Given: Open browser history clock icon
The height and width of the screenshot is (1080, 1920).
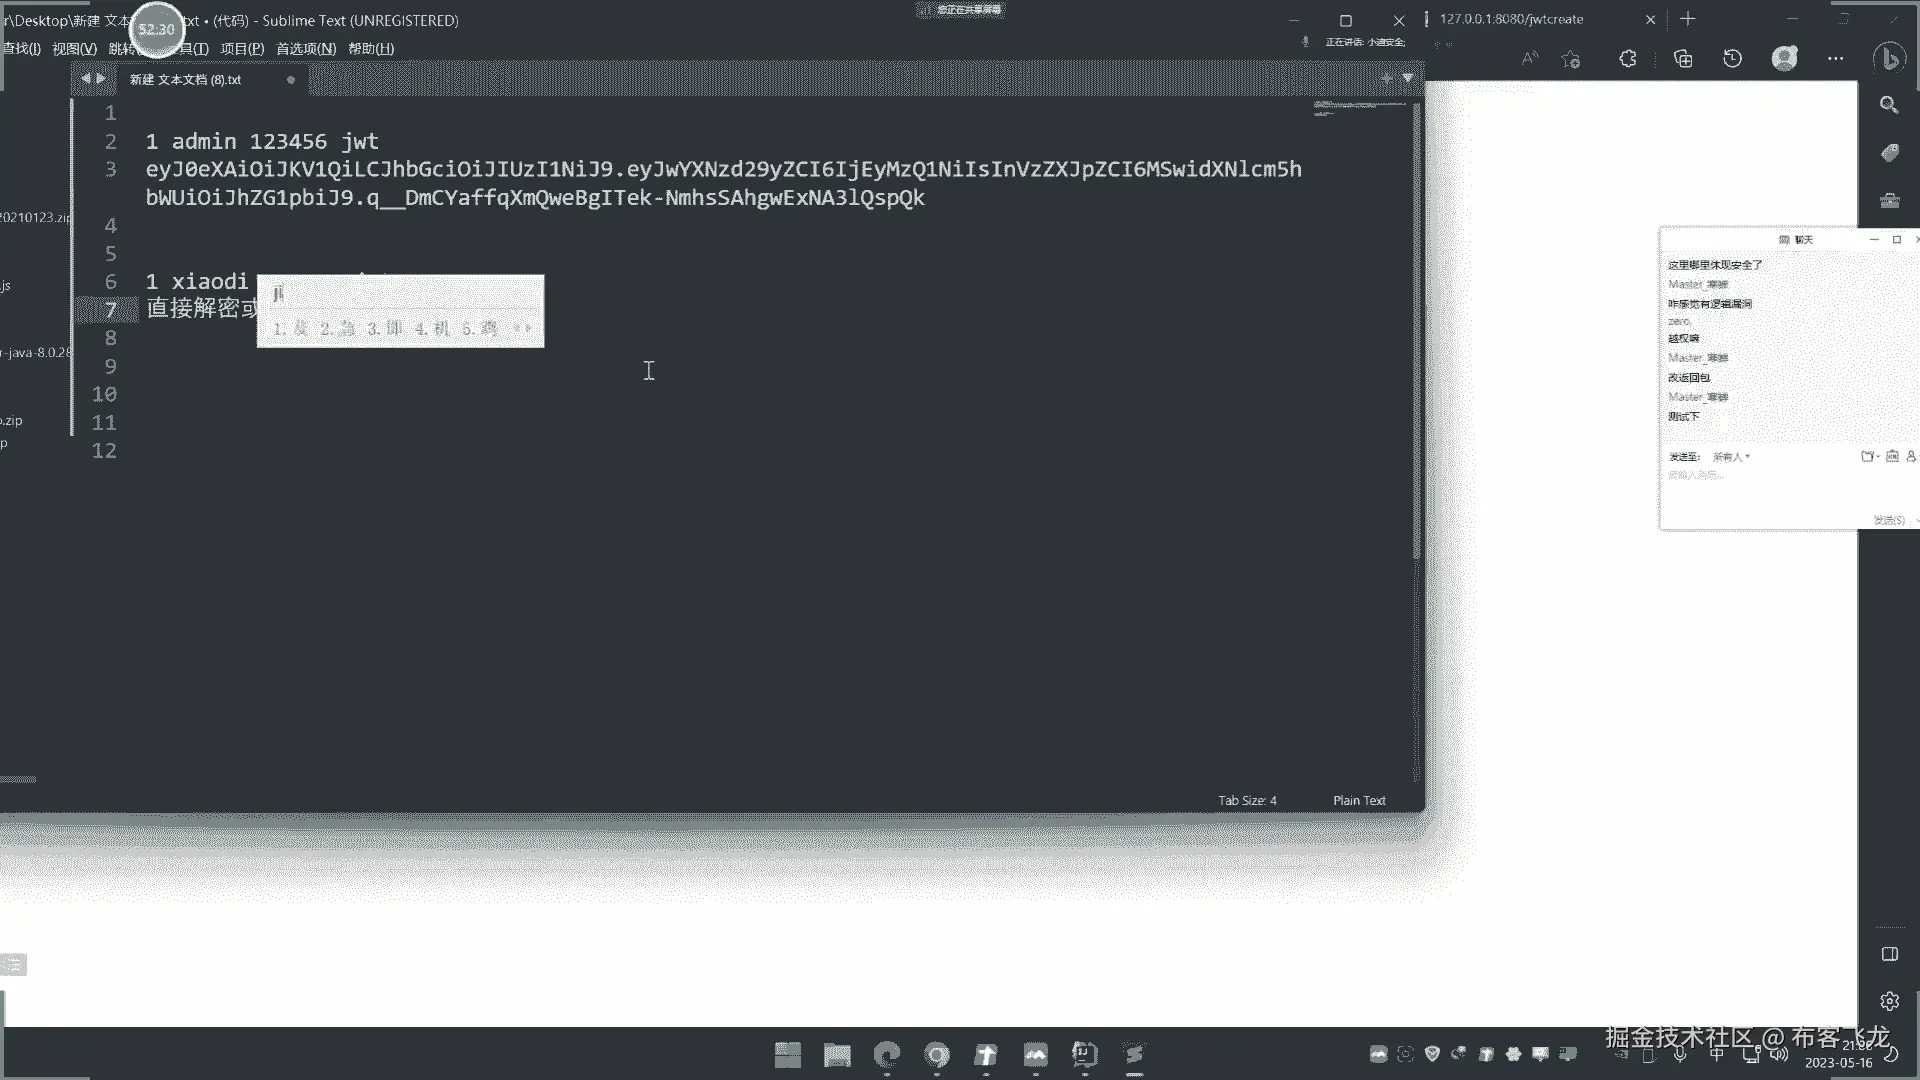Looking at the screenshot, I should (1733, 59).
